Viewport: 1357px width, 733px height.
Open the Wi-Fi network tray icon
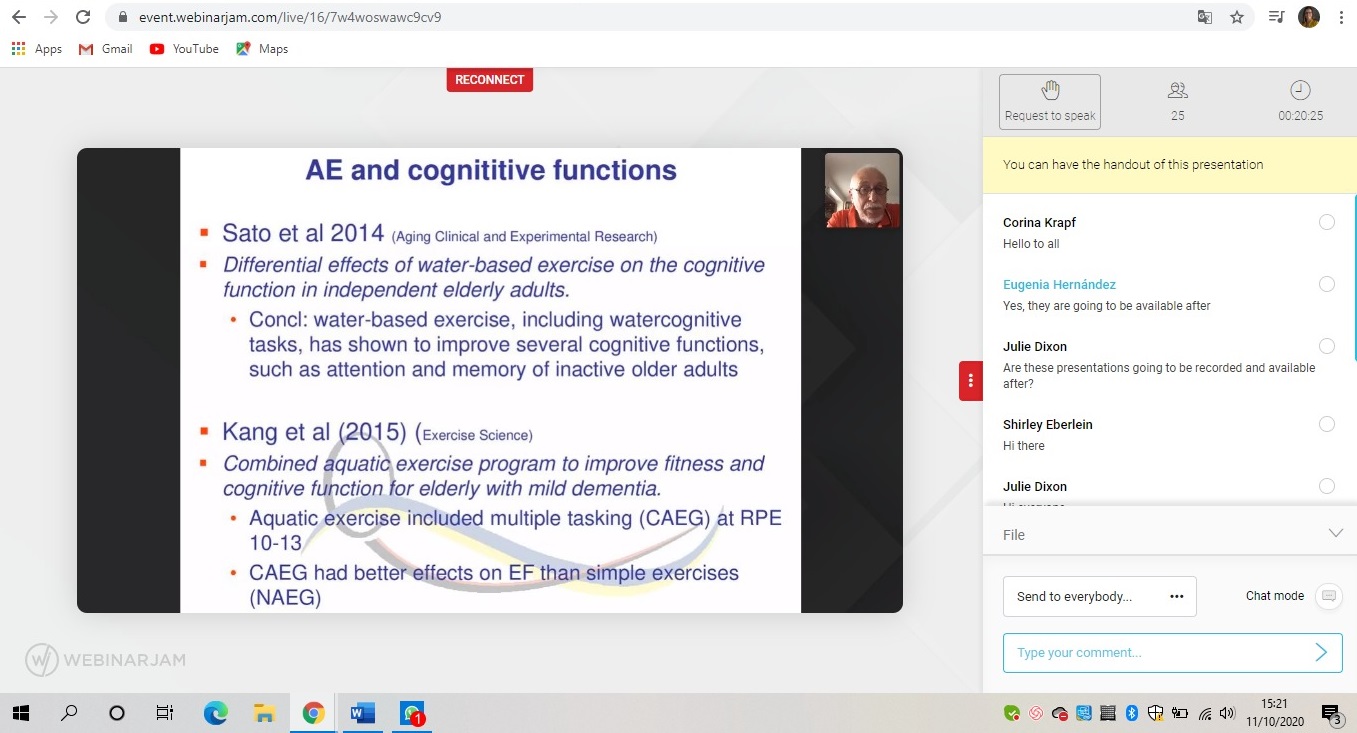click(1205, 713)
